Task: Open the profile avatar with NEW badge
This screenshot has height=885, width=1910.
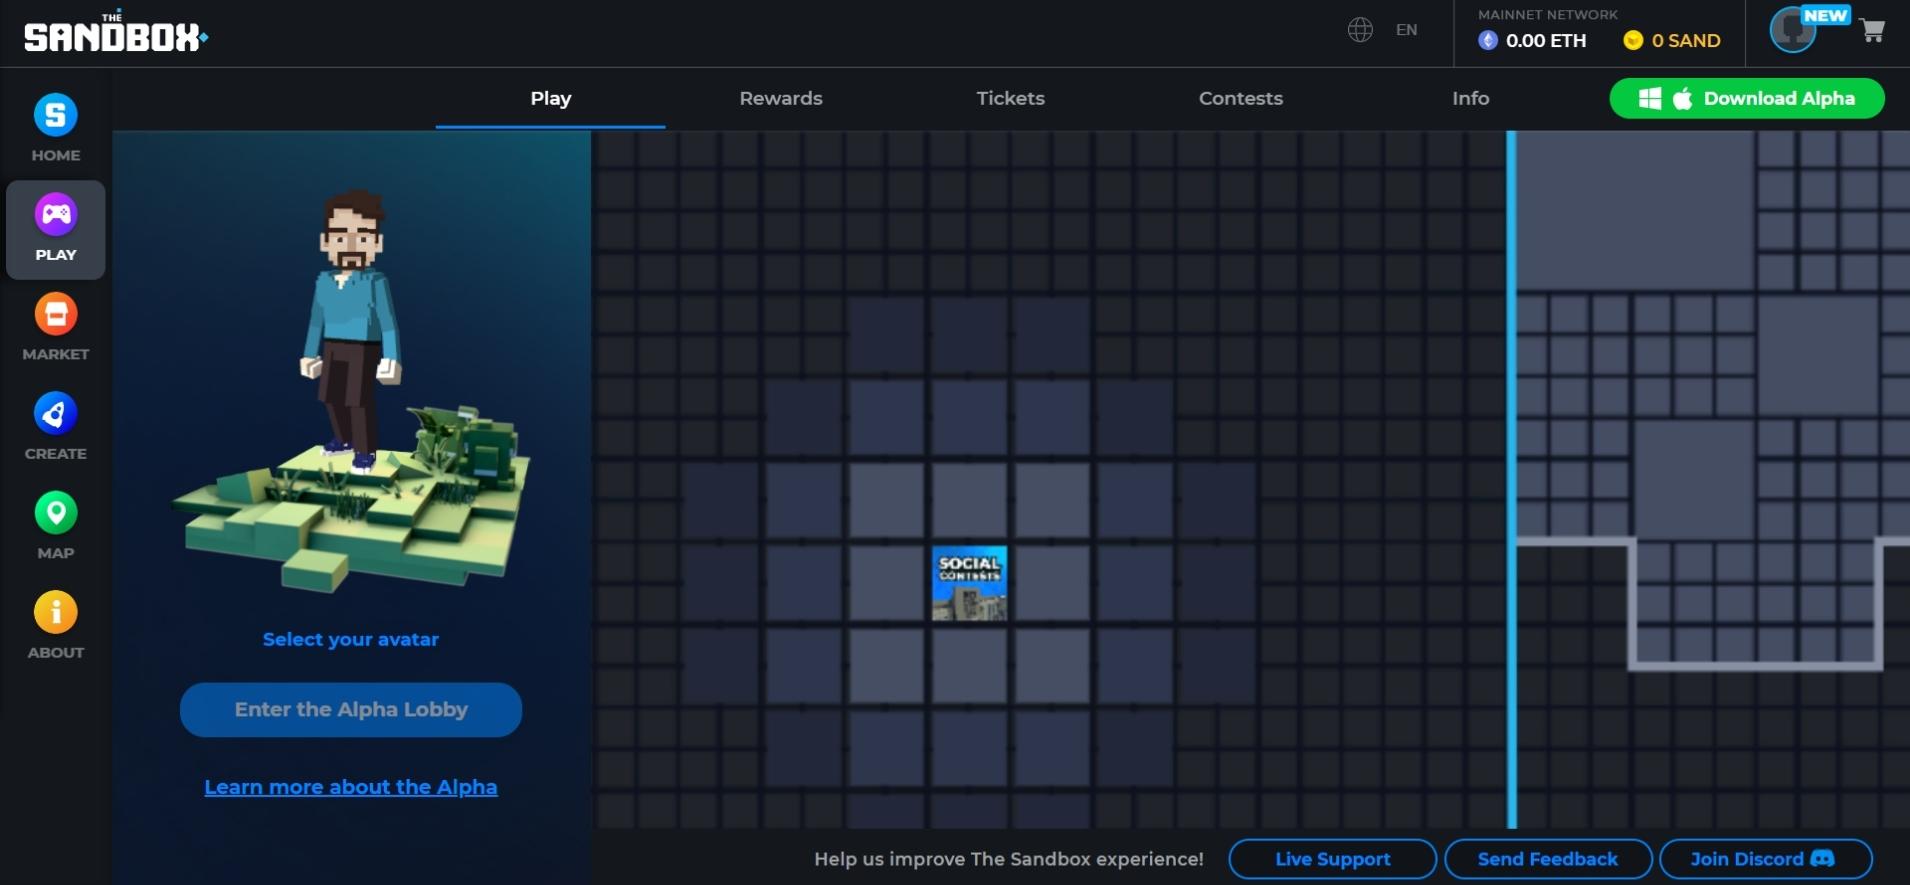Action: [1794, 30]
